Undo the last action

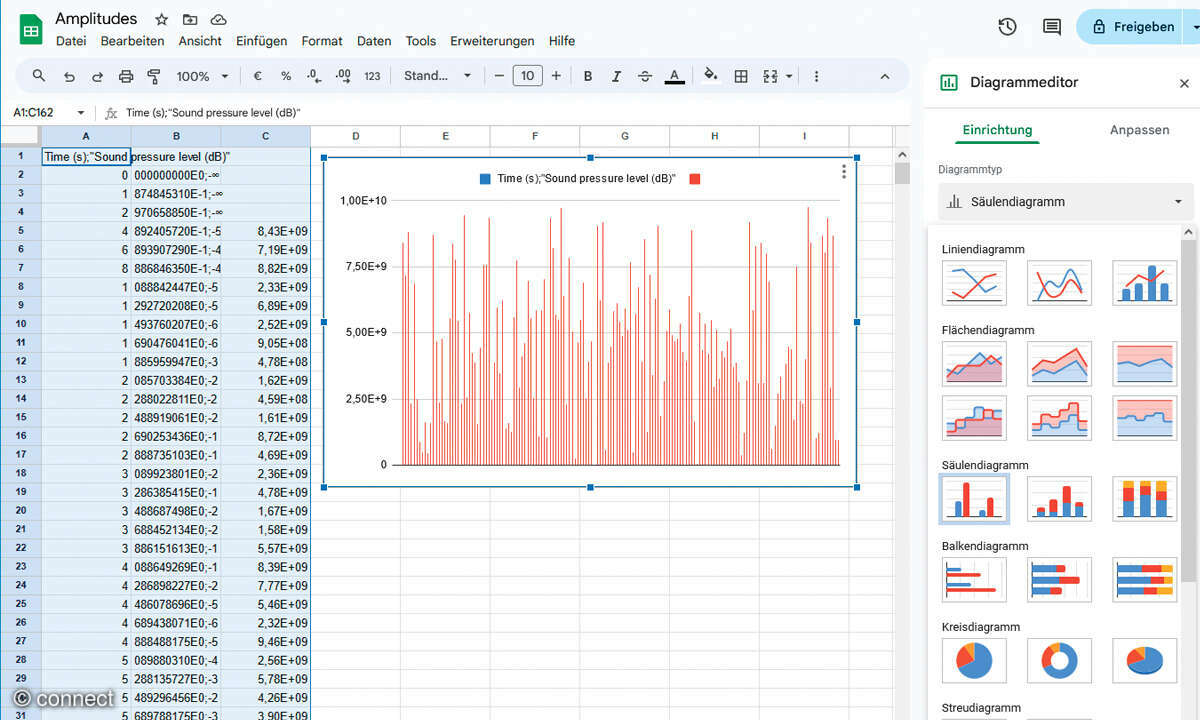tap(69, 76)
